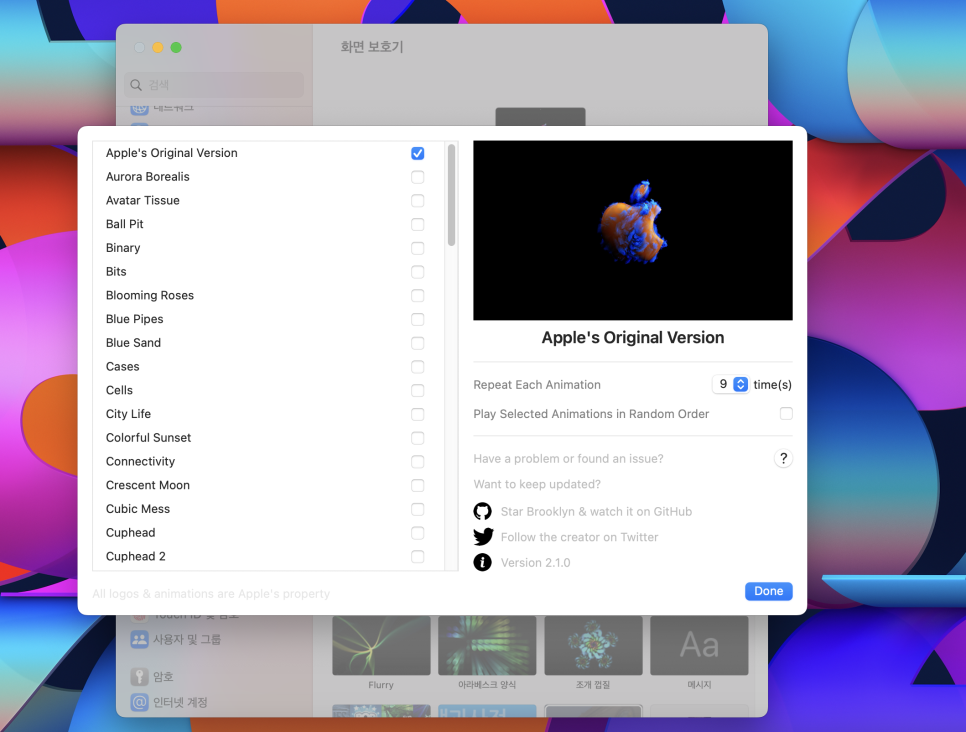Click the animation list scrollbar
The image size is (966, 732).
click(x=452, y=195)
